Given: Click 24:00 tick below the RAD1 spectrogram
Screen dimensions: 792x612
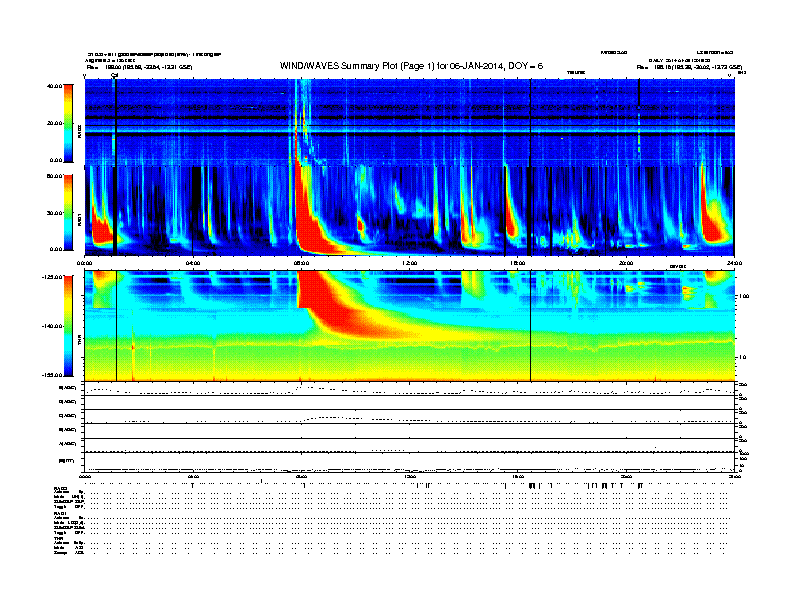Looking at the screenshot, I should pyautogui.click(x=734, y=263).
